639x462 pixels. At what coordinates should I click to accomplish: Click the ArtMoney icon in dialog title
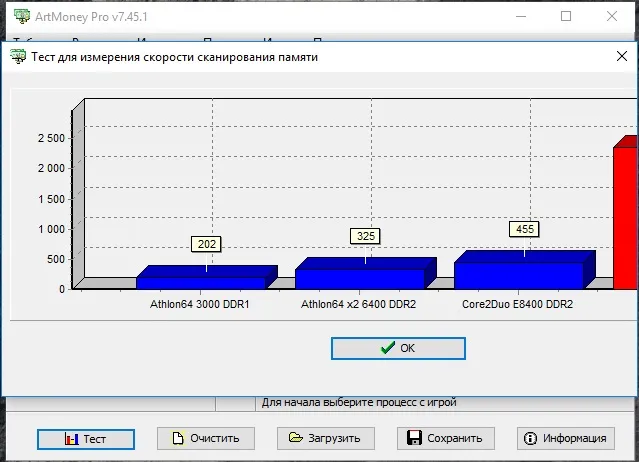[x=18, y=56]
